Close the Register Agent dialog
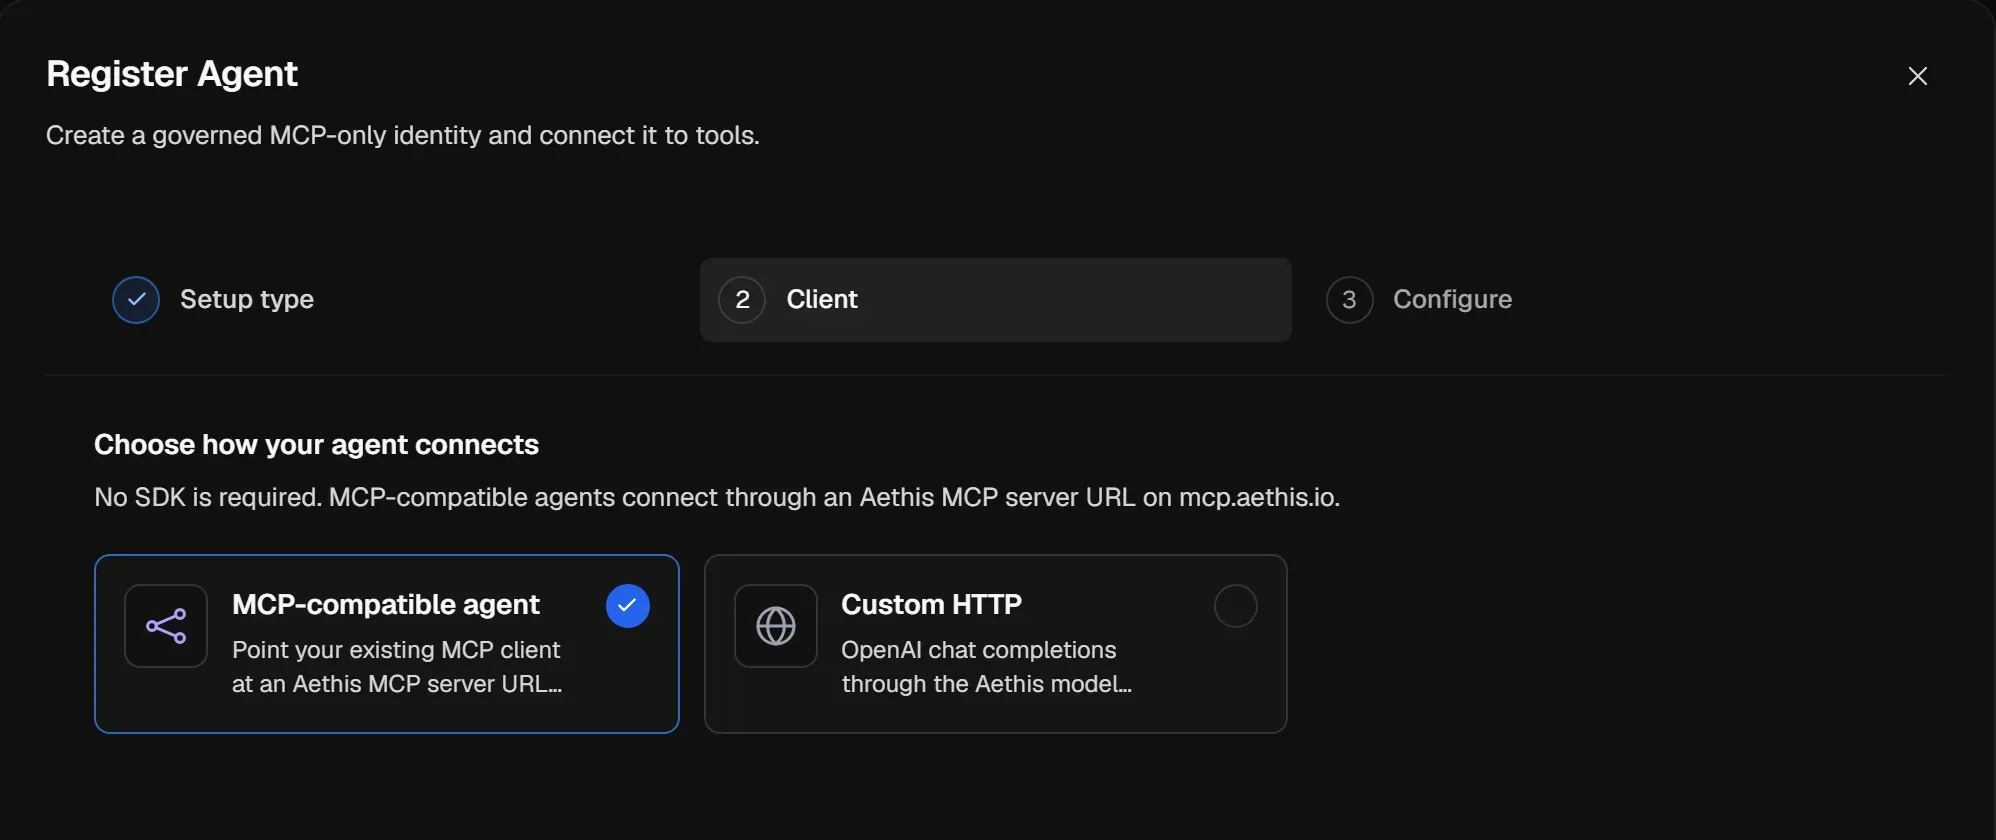Image resolution: width=1996 pixels, height=840 pixels. pos(1917,76)
